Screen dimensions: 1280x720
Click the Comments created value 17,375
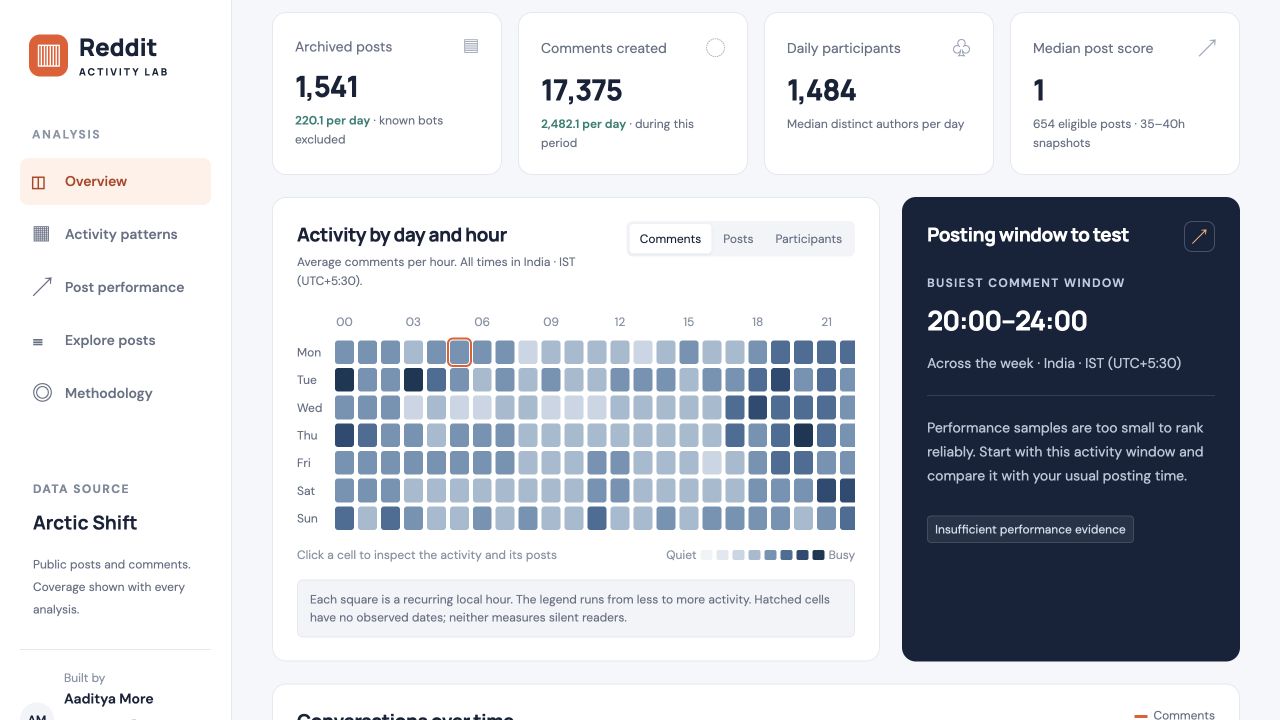(x=581, y=91)
